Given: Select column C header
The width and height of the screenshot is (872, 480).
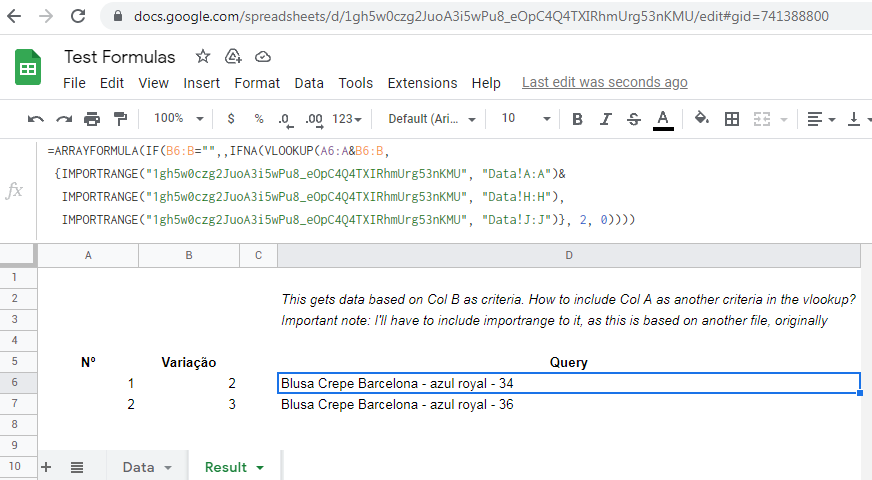Looking at the screenshot, I should [x=259, y=255].
